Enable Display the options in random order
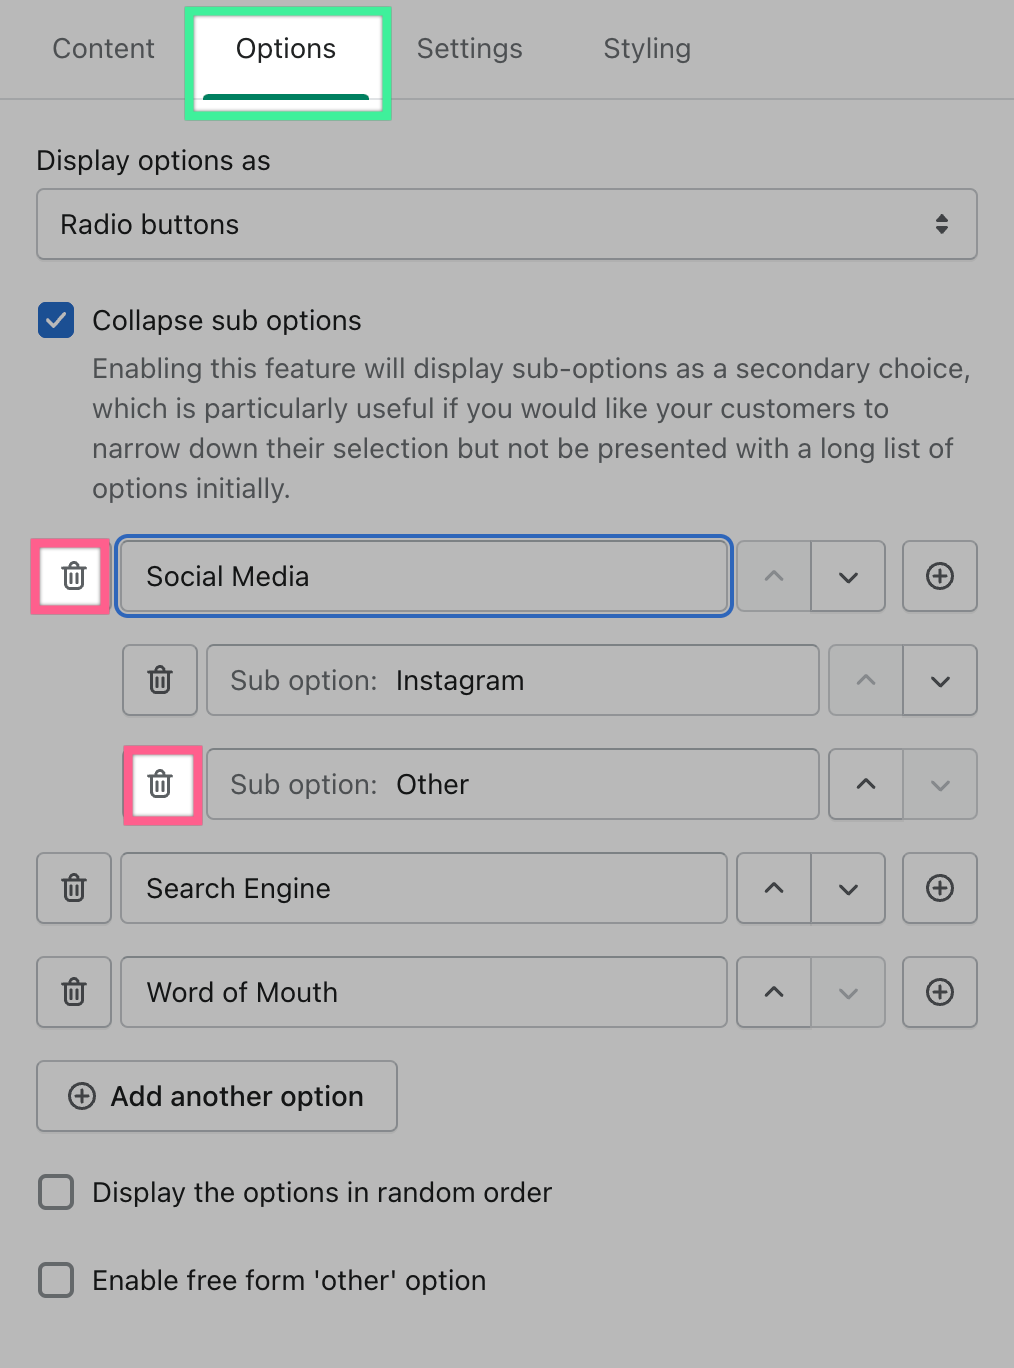This screenshot has width=1014, height=1368. pyautogui.click(x=56, y=1192)
